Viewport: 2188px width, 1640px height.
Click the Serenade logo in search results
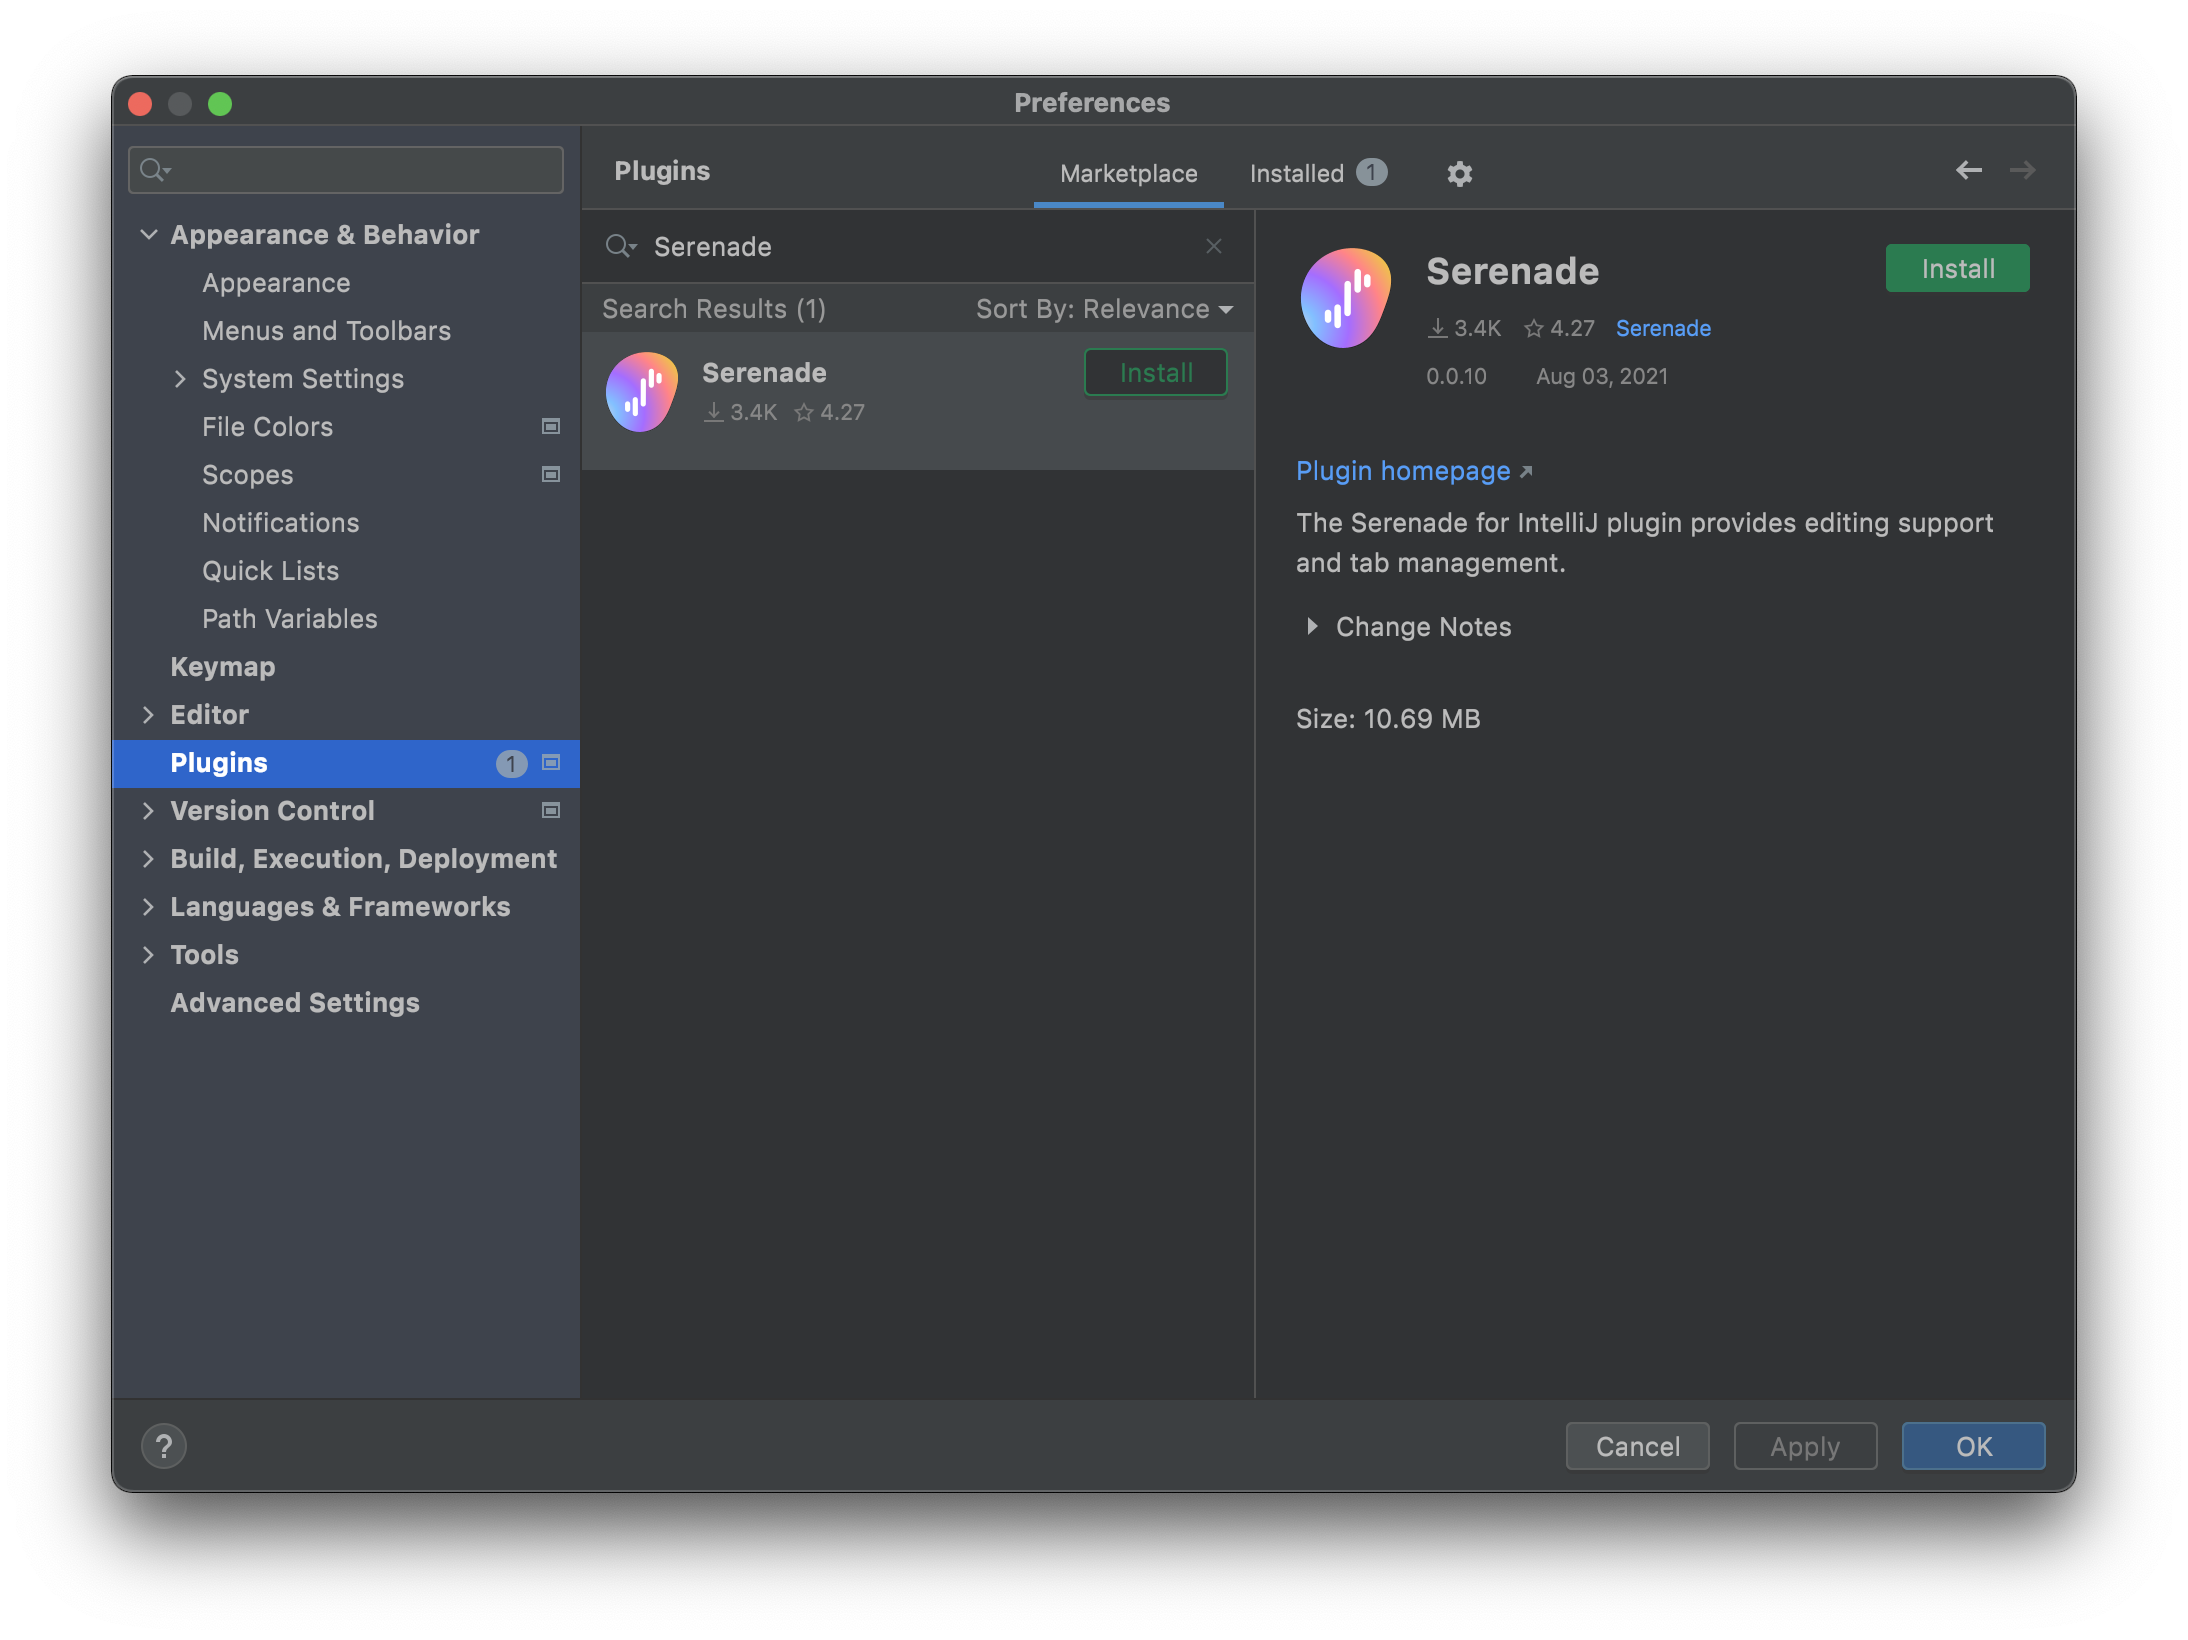click(x=642, y=392)
